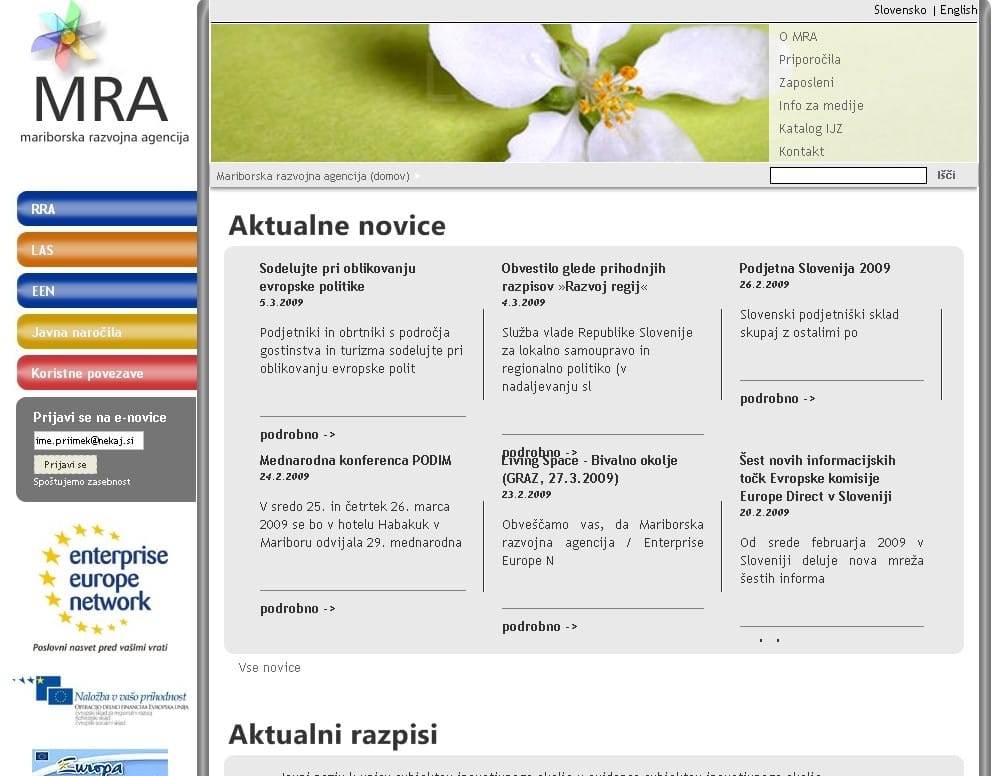This screenshot has height=776, width=1006.
Task: Click date 5.3.2009
Action: (x=281, y=303)
